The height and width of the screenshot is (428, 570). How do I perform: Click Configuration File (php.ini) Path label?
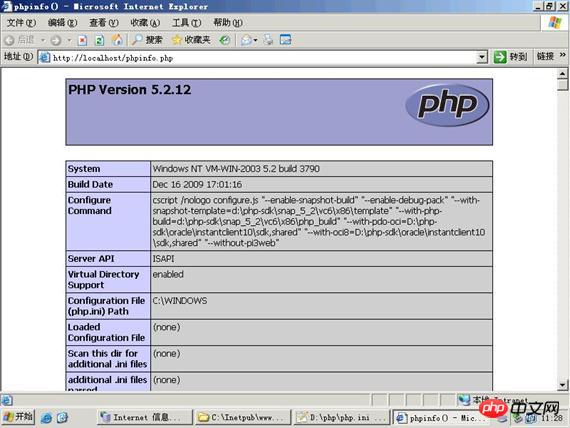pyautogui.click(x=106, y=306)
